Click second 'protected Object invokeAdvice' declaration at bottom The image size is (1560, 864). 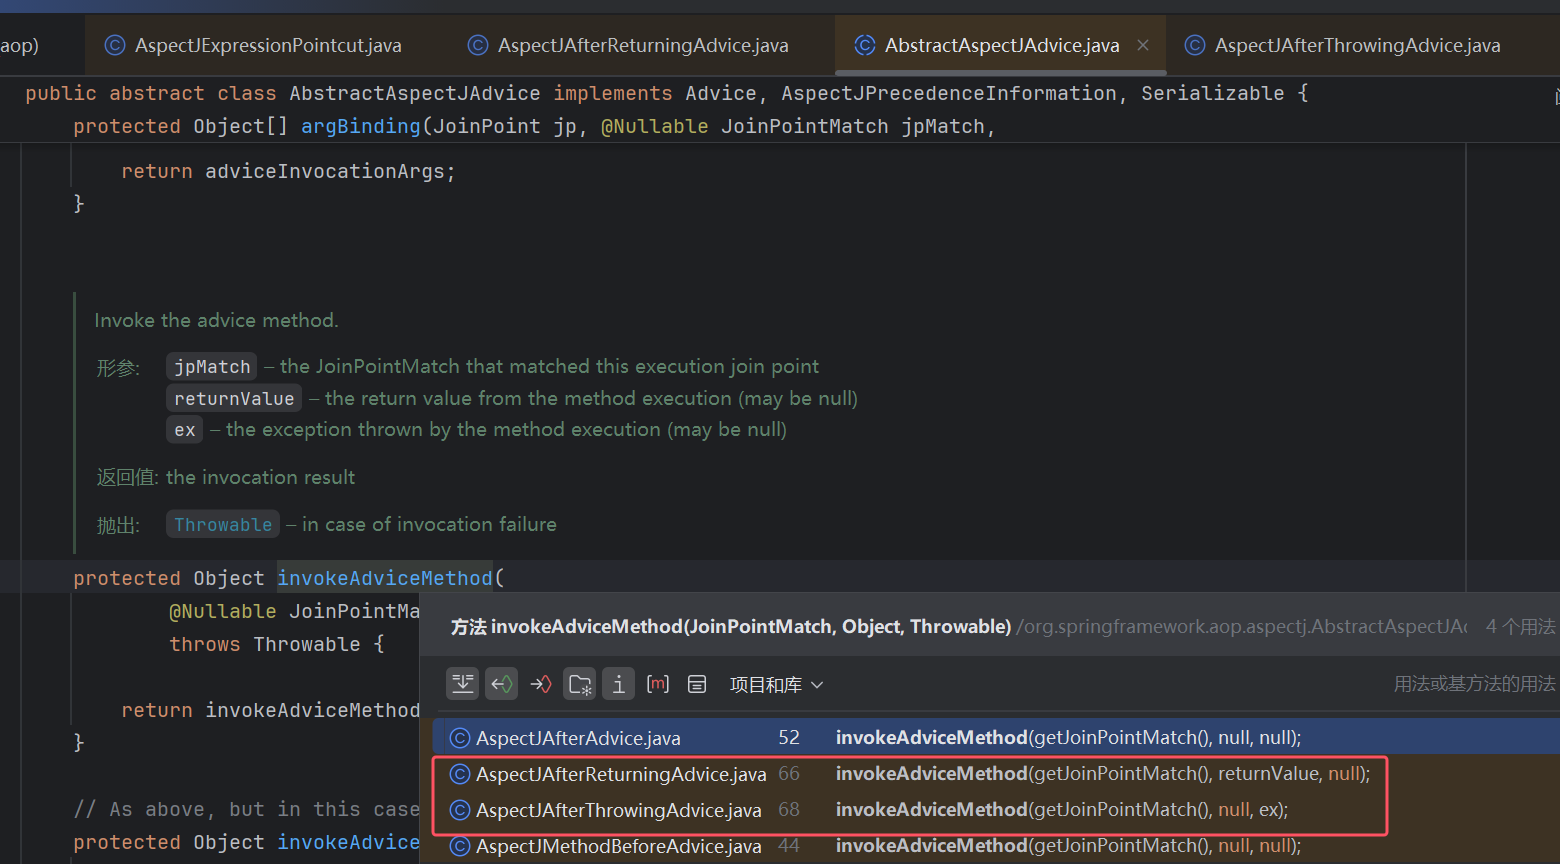click(x=247, y=842)
